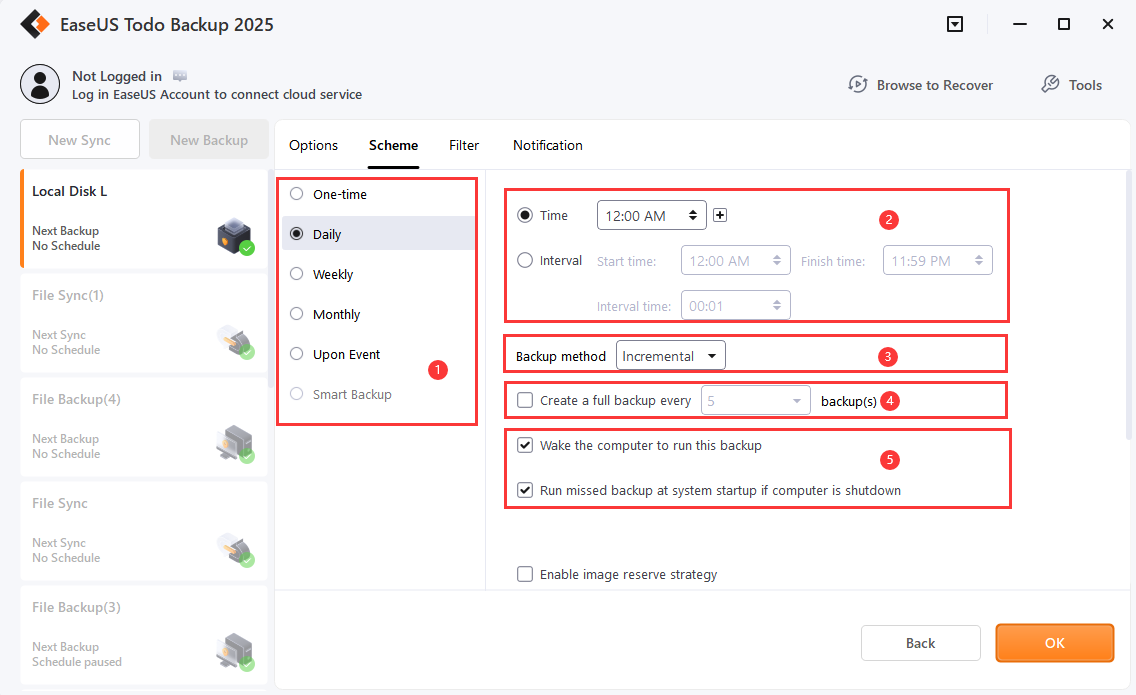Switch to the Scheme tab
Image resolution: width=1136 pixels, height=695 pixels.
coord(393,145)
